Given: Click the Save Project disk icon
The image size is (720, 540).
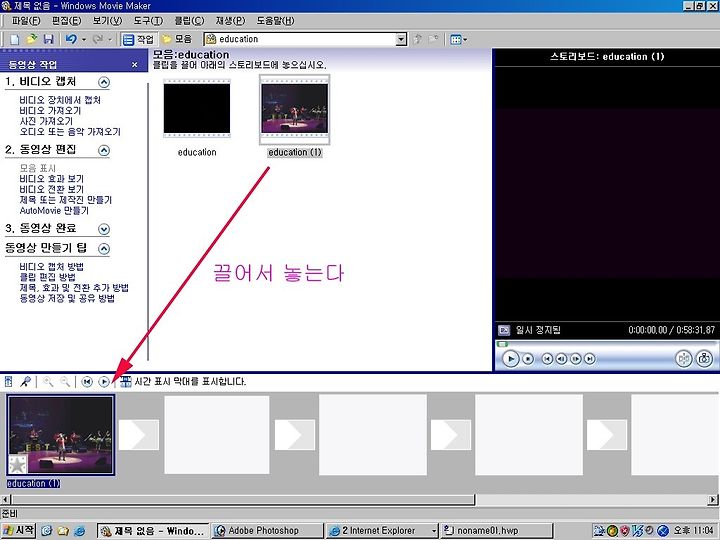Looking at the screenshot, I should pyautogui.click(x=48, y=39).
